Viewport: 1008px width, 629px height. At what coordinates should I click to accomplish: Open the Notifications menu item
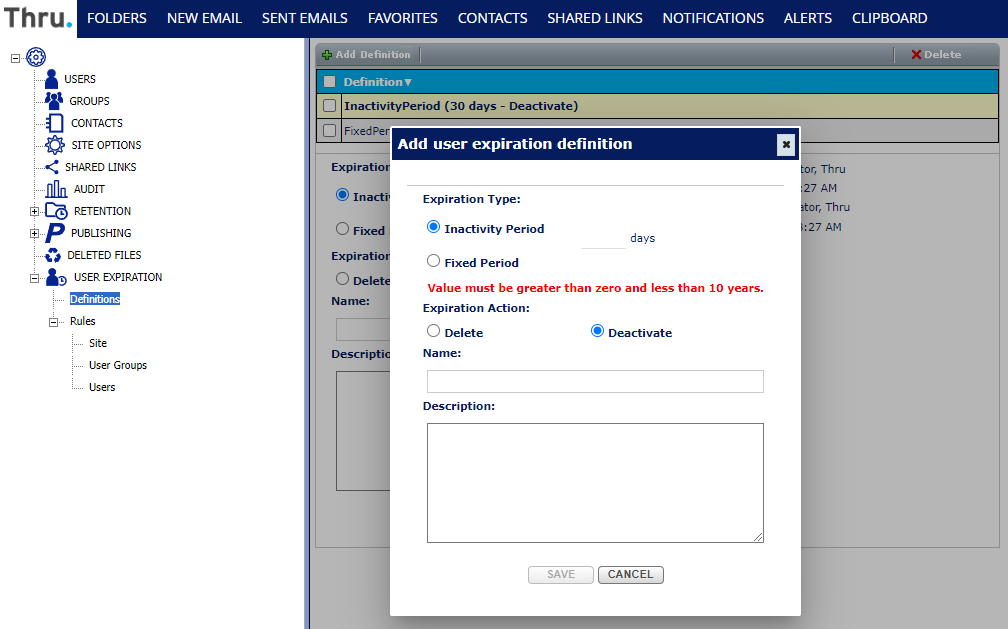[x=713, y=18]
